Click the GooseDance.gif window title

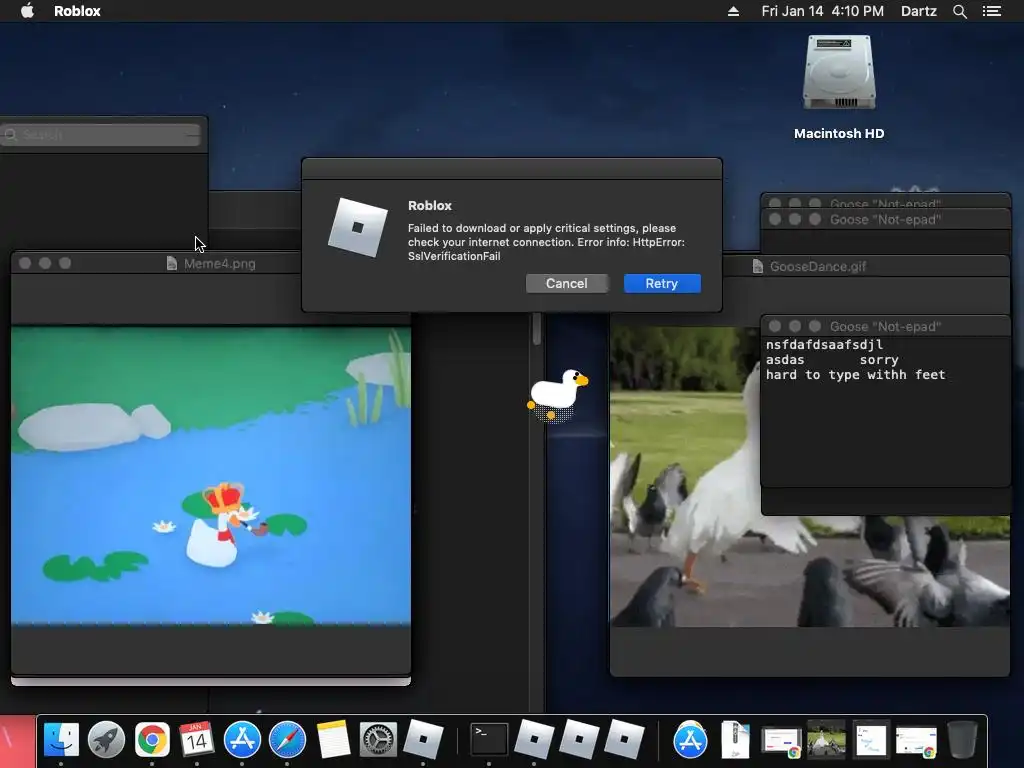pyautogui.click(x=818, y=266)
